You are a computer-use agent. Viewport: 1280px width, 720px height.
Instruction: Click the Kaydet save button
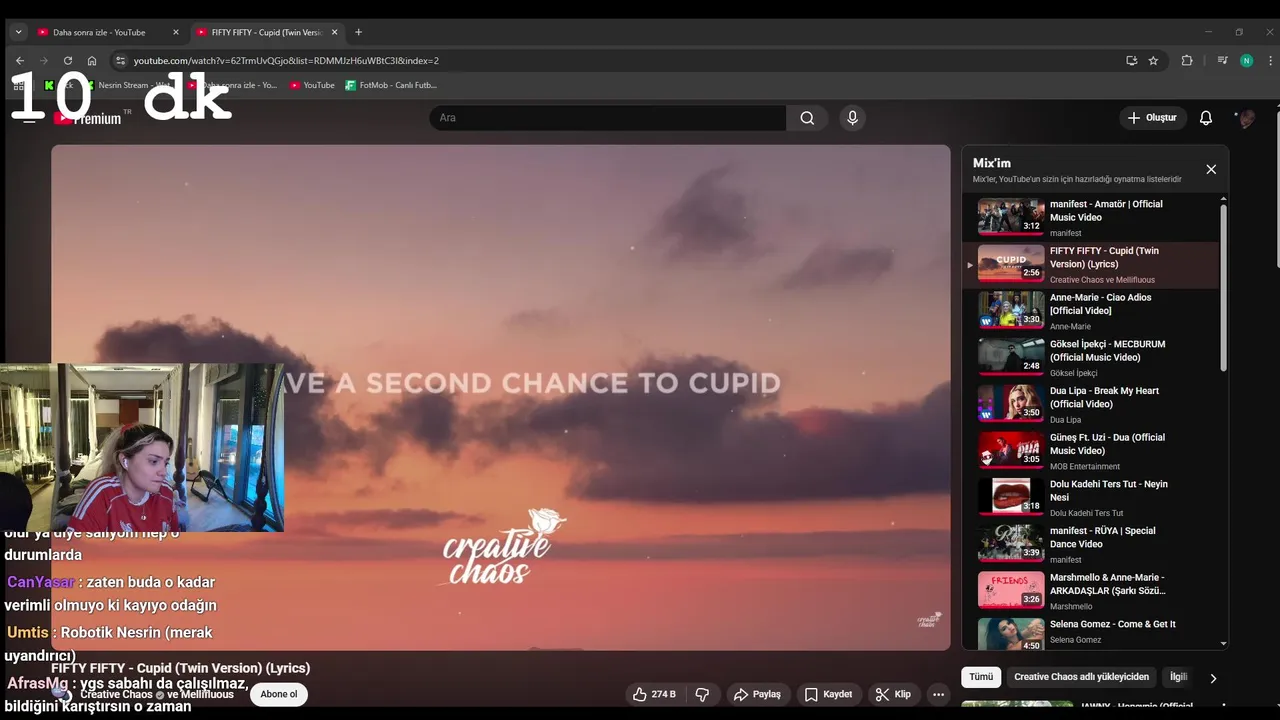828,694
